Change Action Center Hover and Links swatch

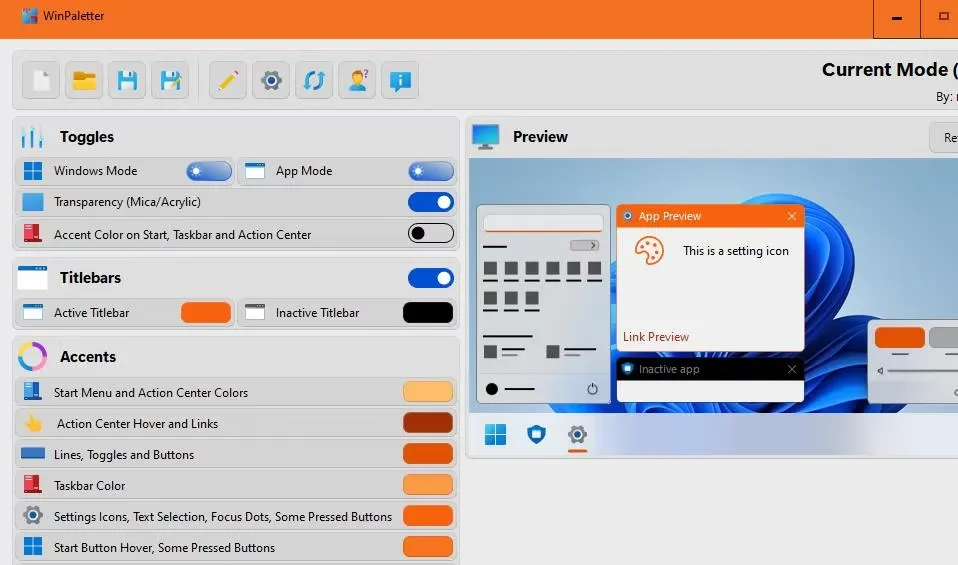tap(428, 423)
